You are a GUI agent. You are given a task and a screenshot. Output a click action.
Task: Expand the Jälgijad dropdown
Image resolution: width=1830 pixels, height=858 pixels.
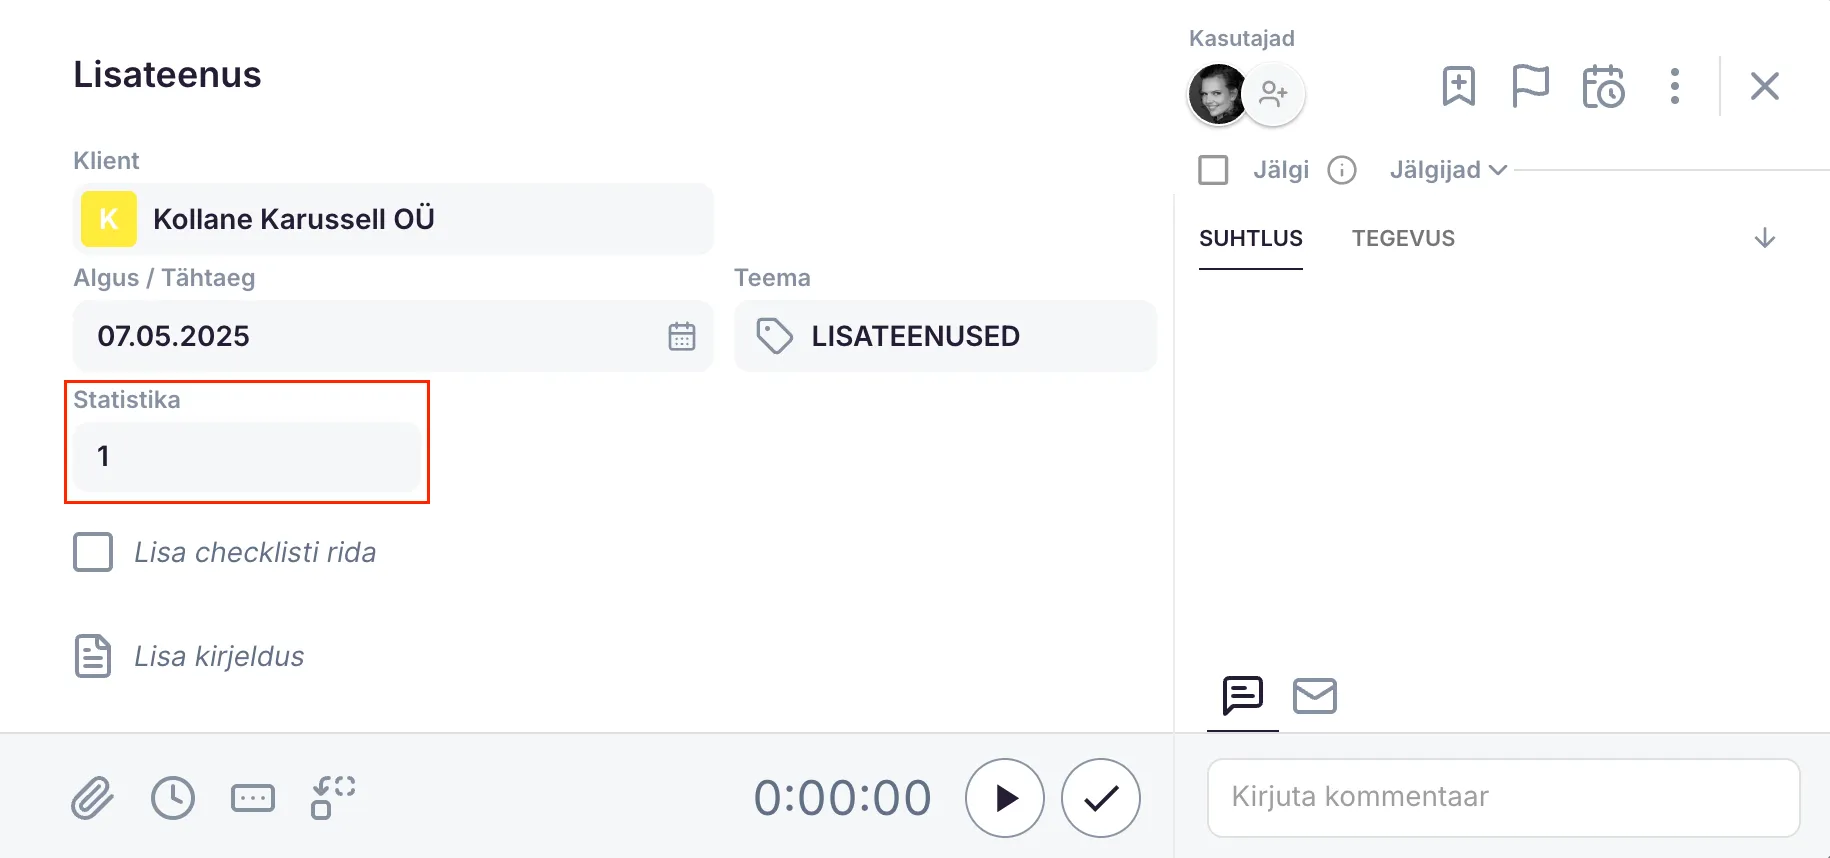1447,170
